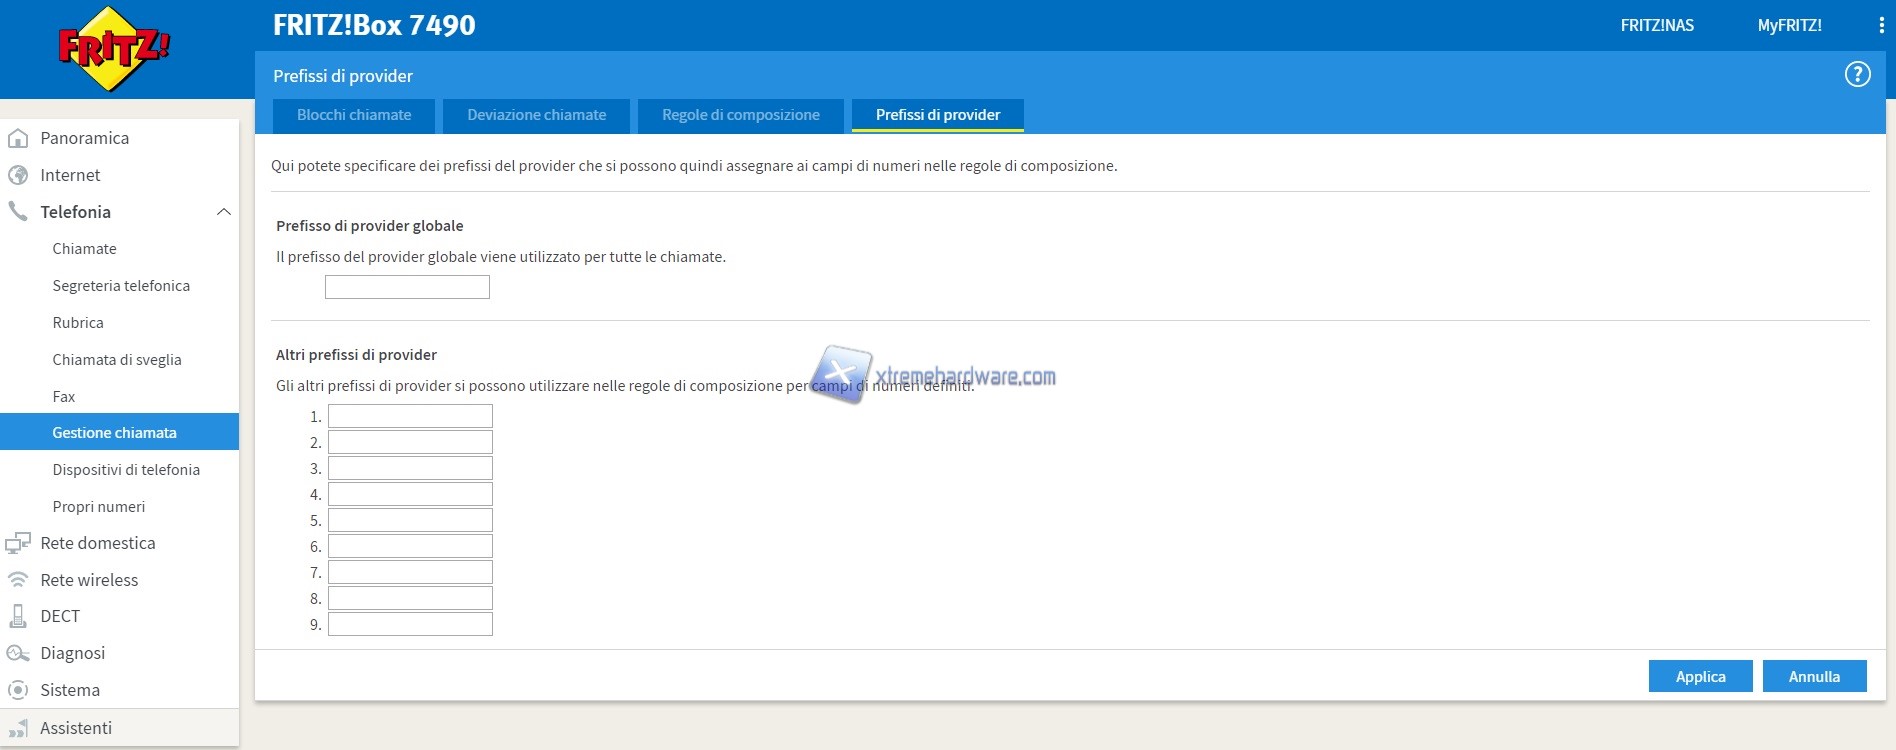
Task: Click the Annulla button
Action: tap(1814, 676)
